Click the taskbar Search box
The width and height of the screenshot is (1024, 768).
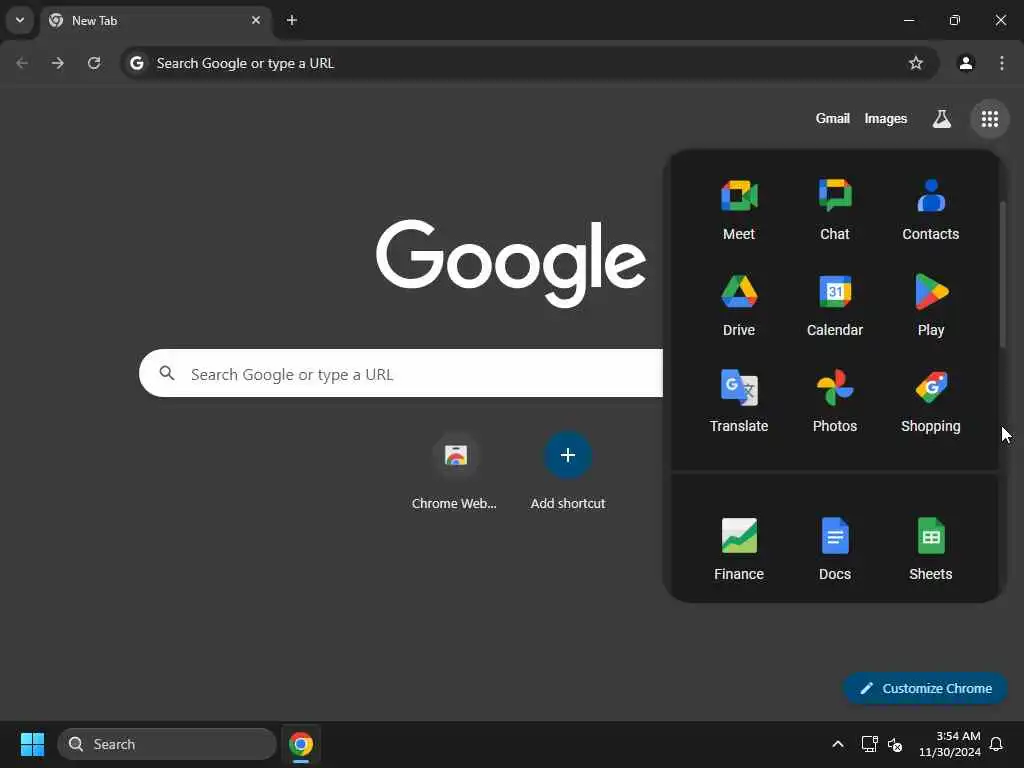pyautogui.click(x=167, y=744)
